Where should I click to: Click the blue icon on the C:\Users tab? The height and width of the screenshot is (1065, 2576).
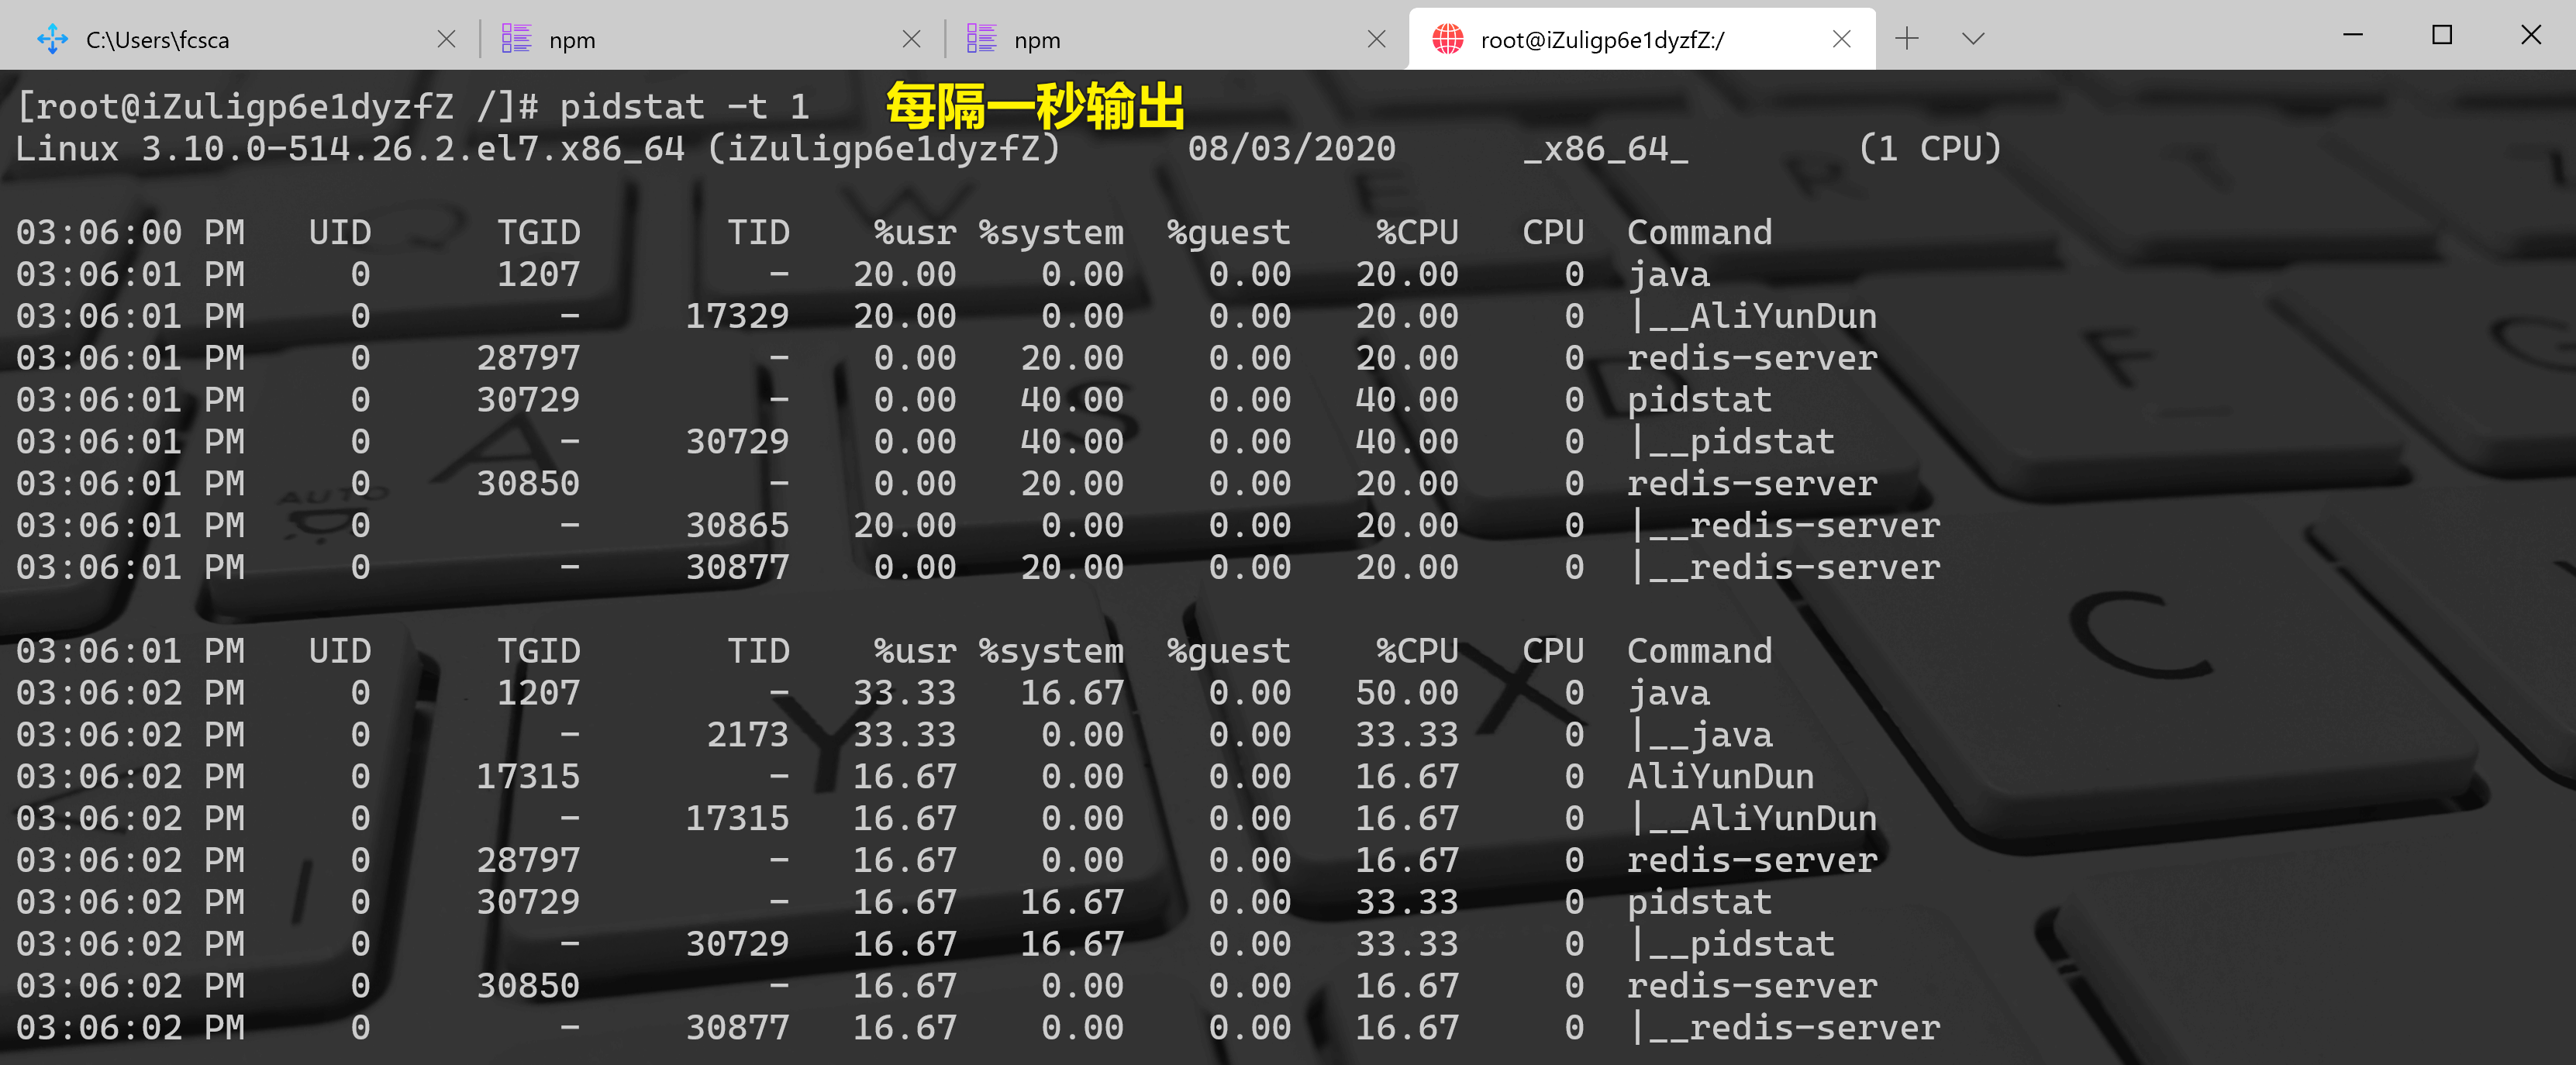52,39
